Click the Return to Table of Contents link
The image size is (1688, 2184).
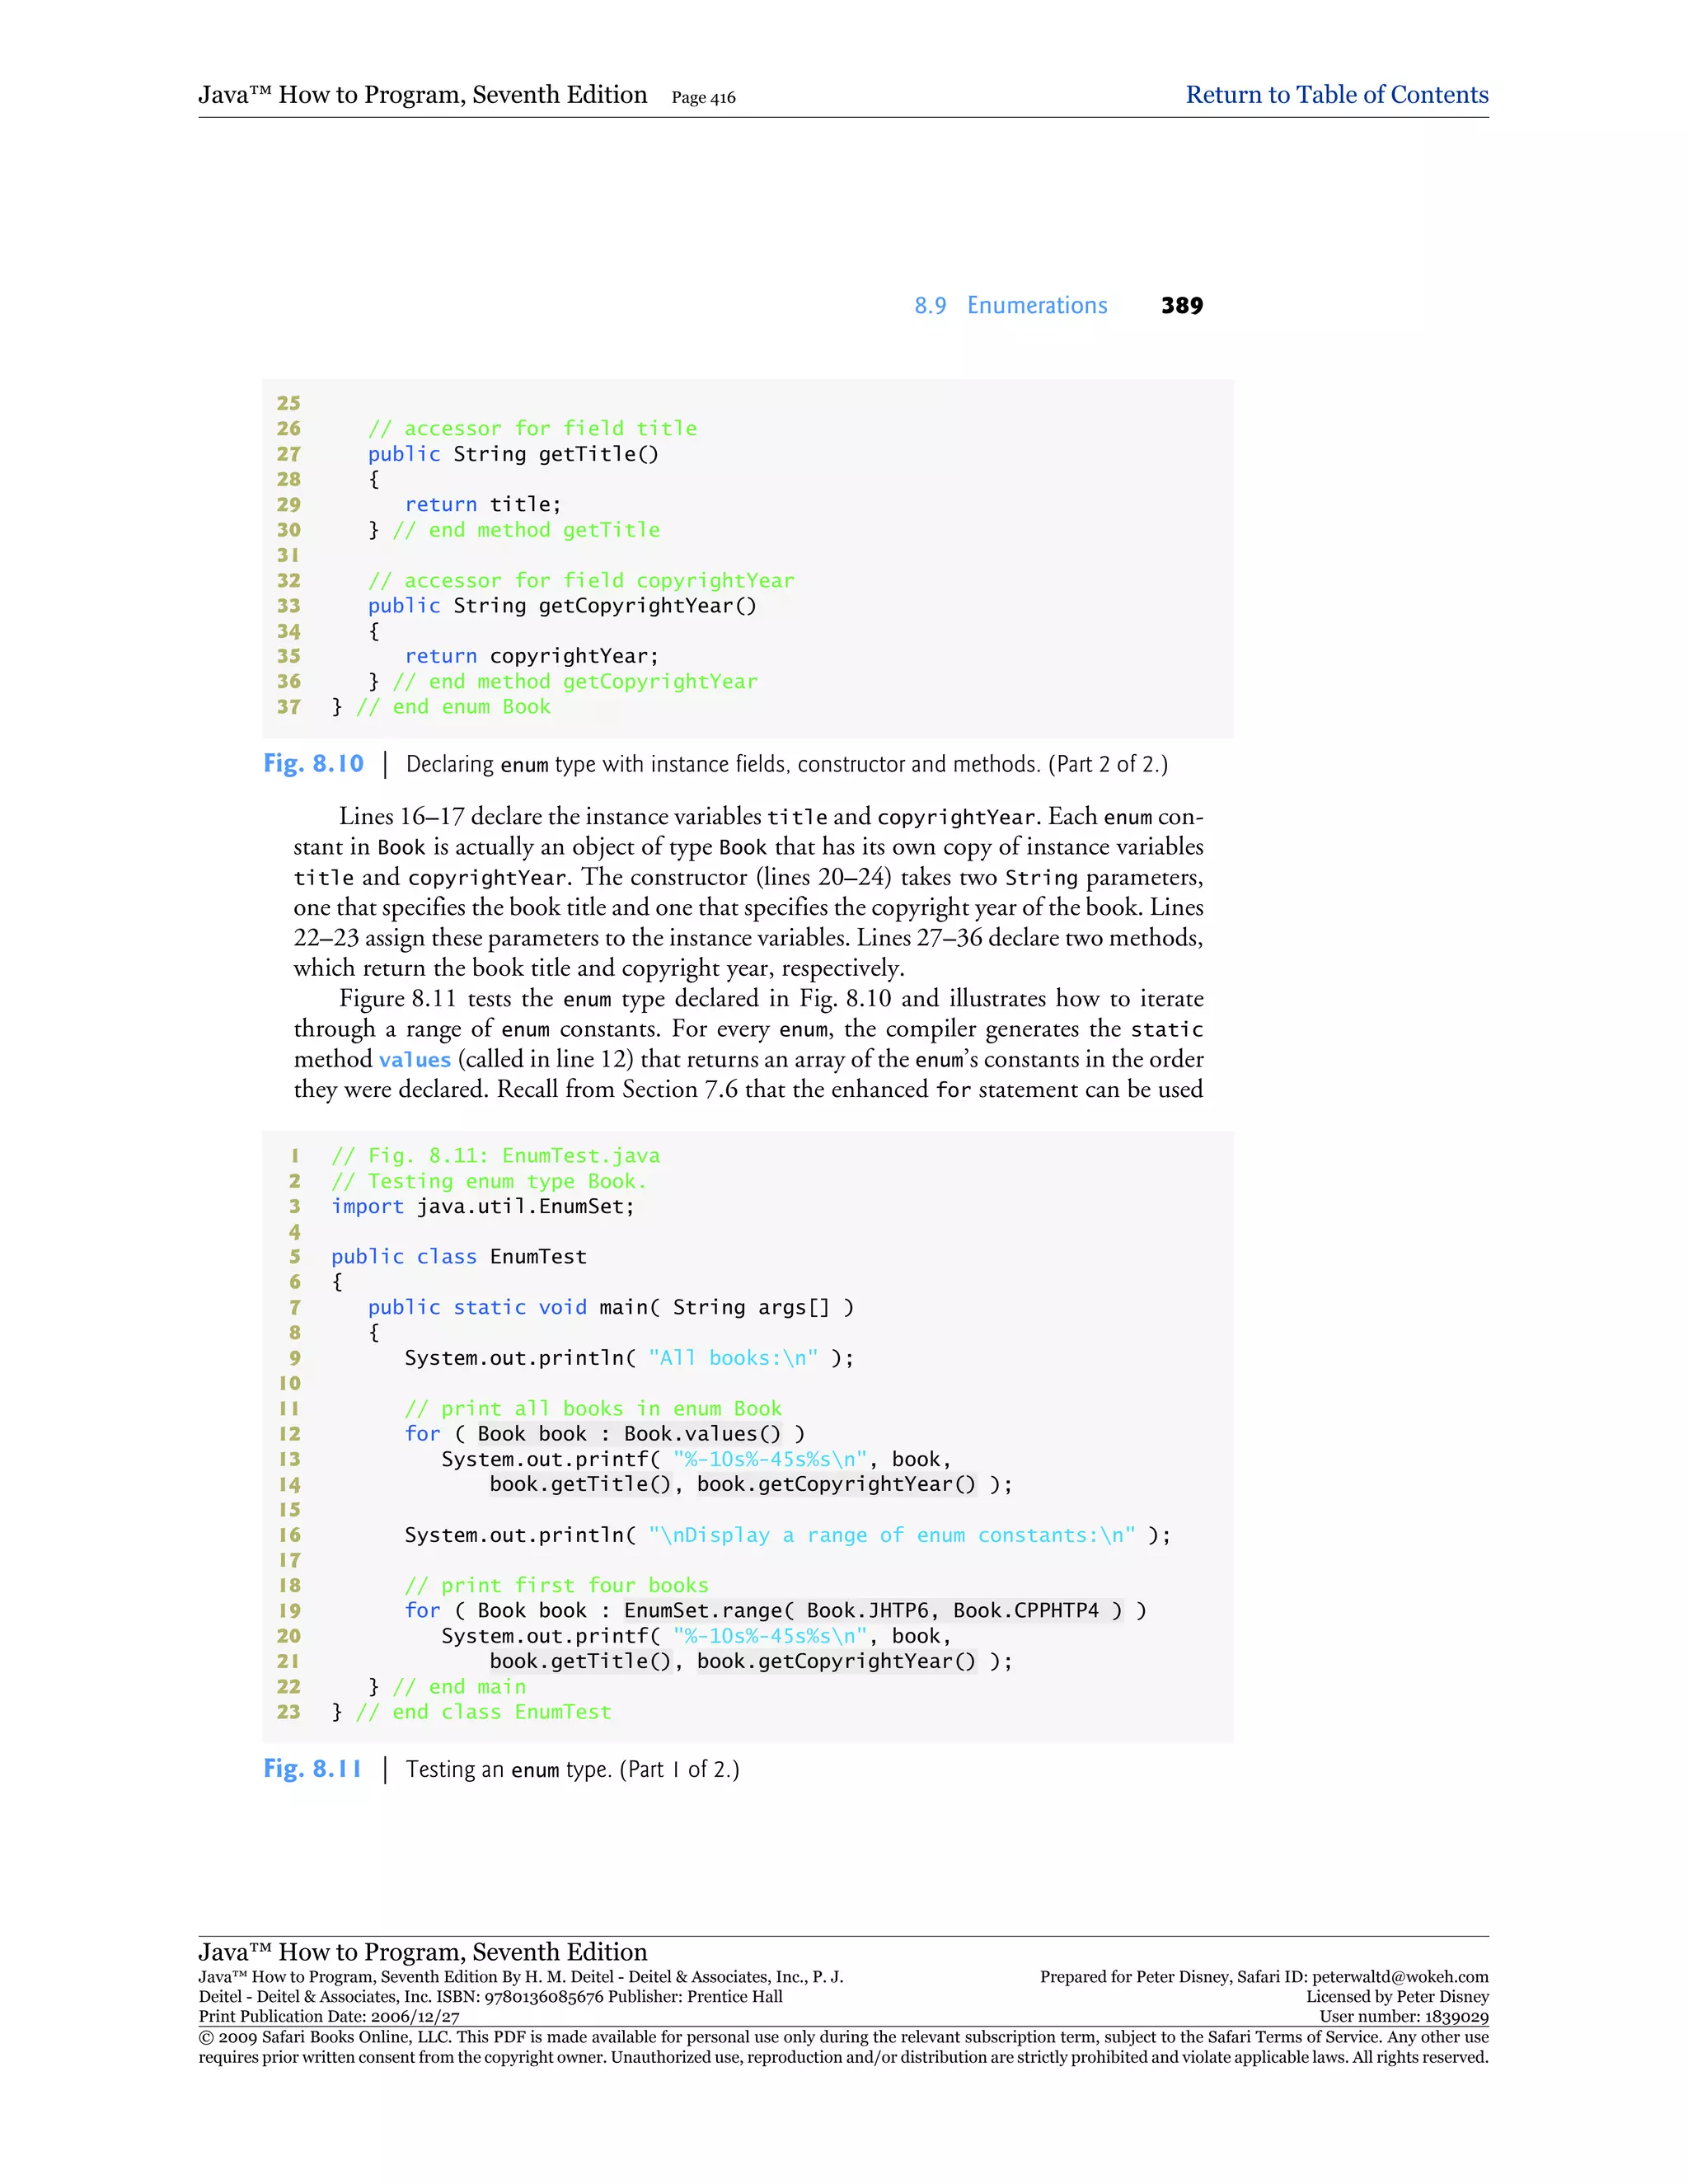click(x=1336, y=95)
